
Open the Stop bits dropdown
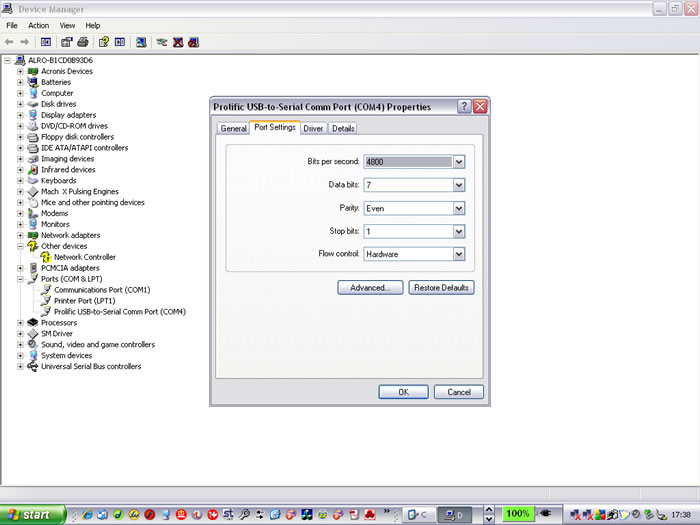click(x=459, y=232)
